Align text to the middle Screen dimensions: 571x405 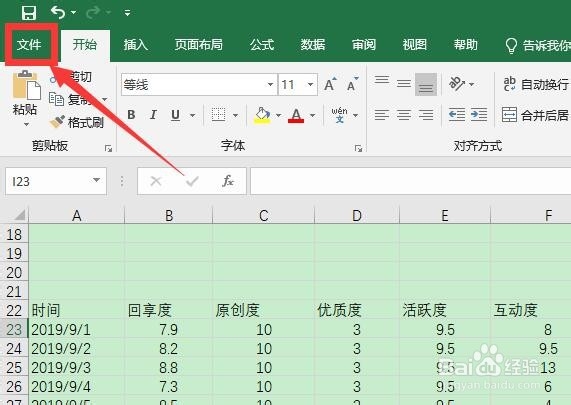click(404, 84)
